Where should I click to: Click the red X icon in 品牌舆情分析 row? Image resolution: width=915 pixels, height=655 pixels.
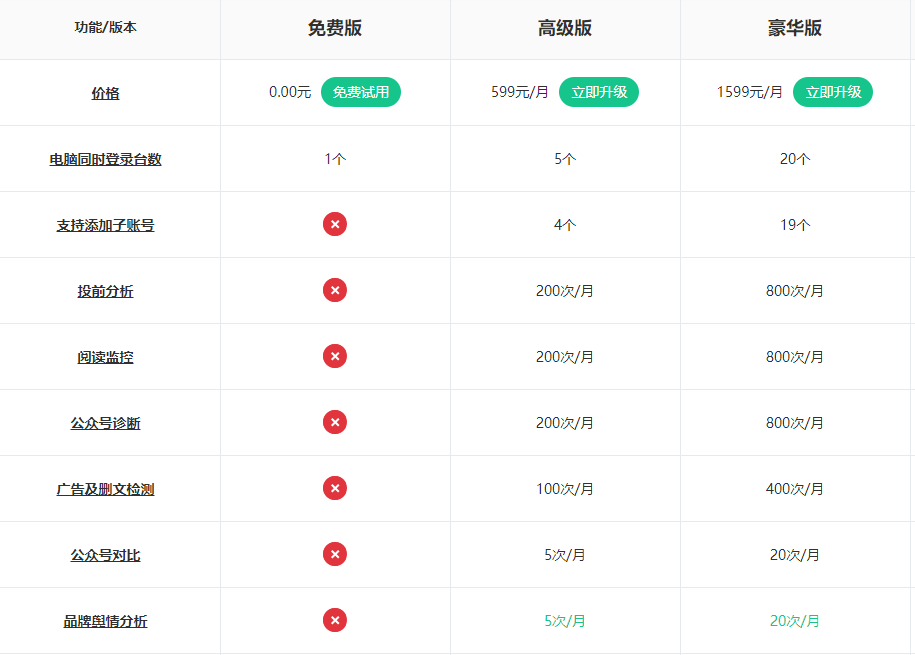tap(335, 620)
